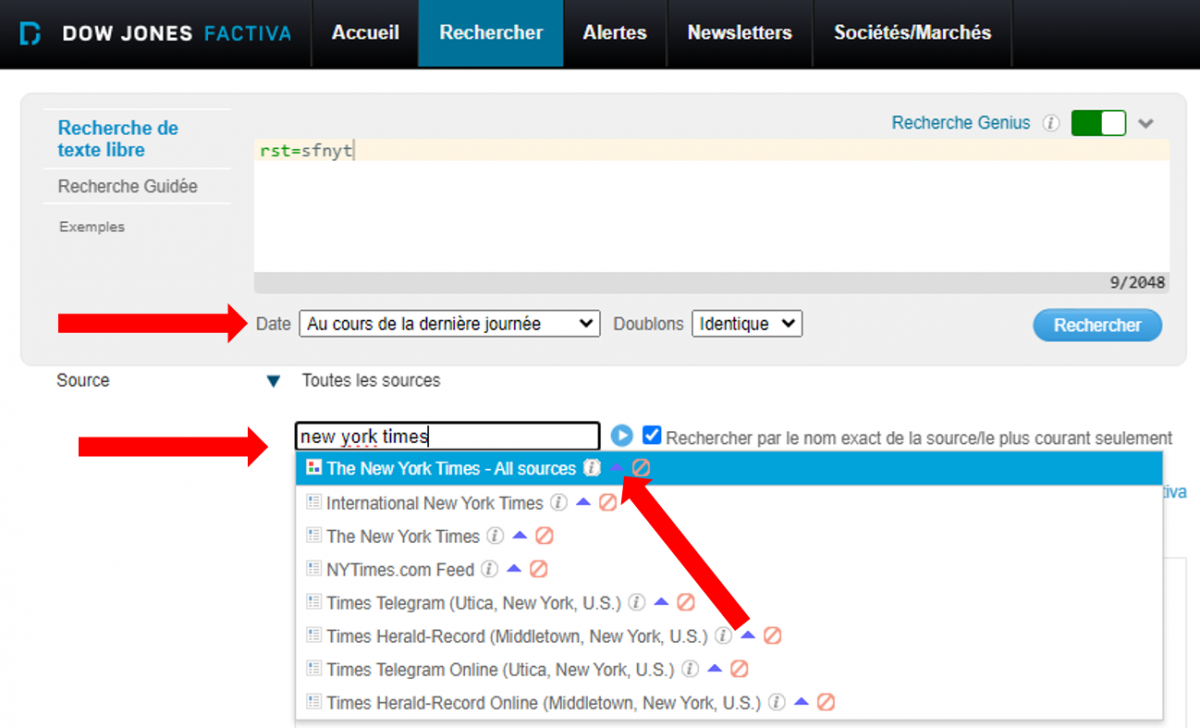
Task: Exclude Times Telegram (Utica) source
Action: pyautogui.click(x=685, y=603)
